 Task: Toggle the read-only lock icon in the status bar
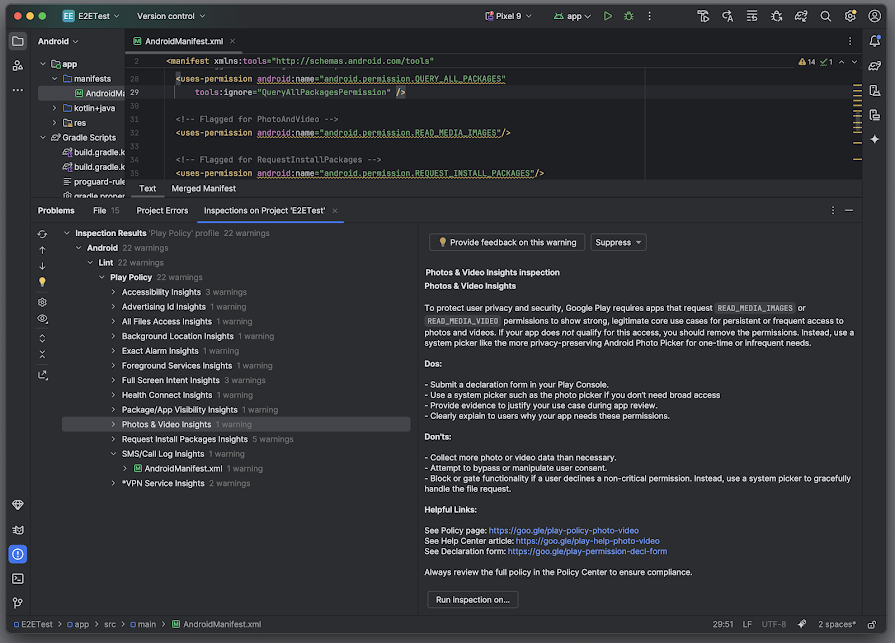872,625
